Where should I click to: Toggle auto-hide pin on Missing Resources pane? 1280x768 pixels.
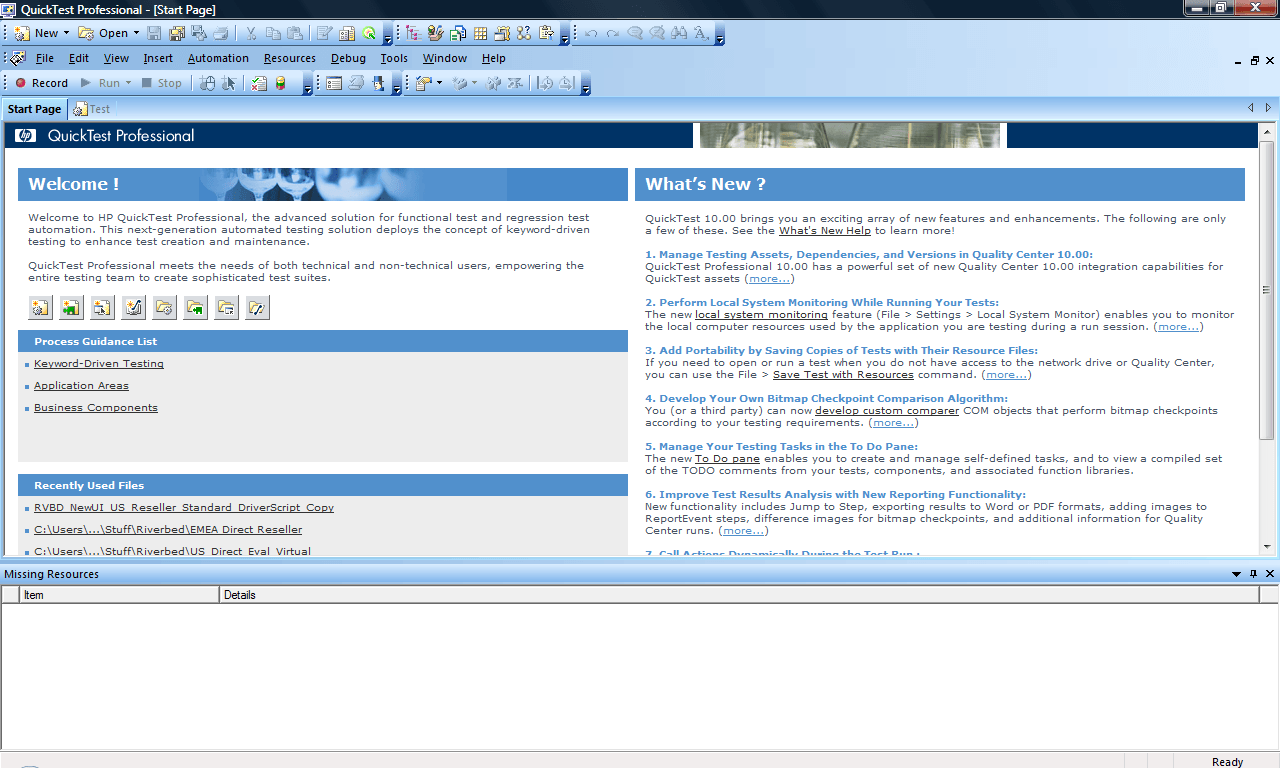pos(1254,574)
